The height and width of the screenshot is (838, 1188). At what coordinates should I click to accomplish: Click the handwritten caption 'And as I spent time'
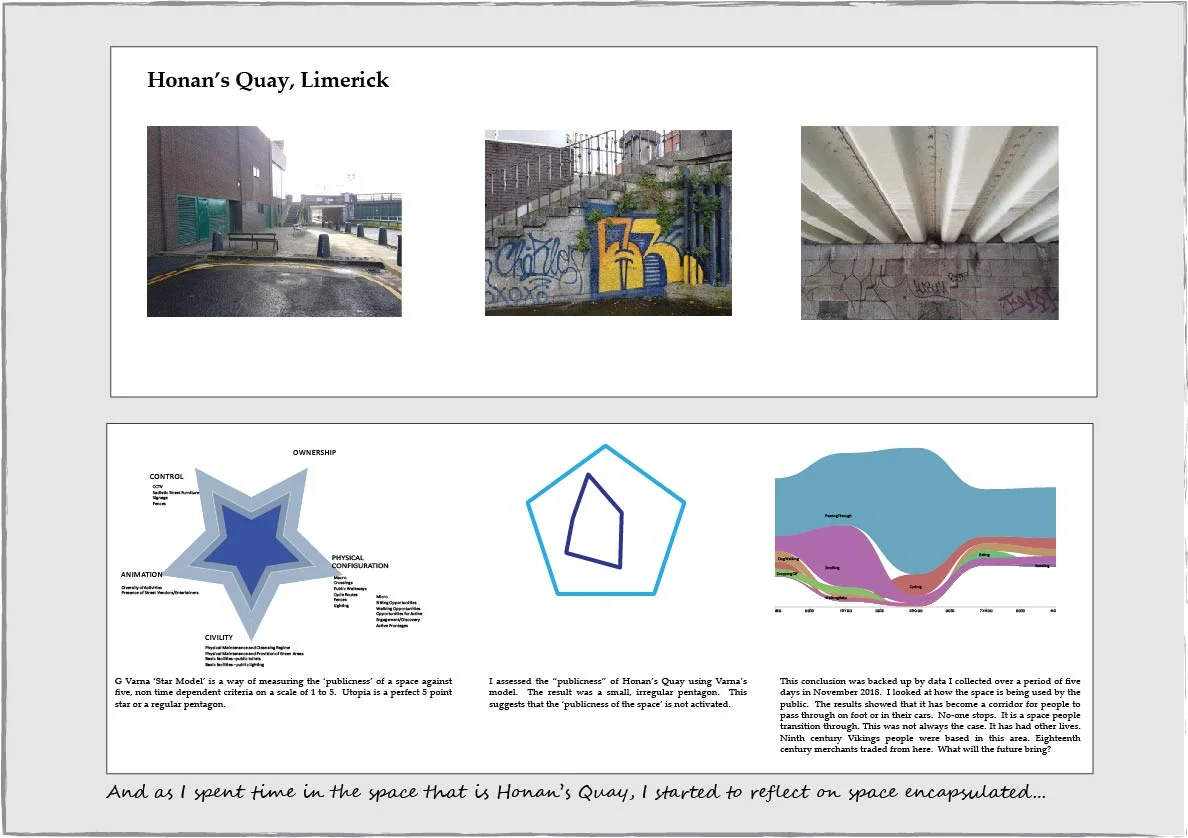click(x=576, y=792)
